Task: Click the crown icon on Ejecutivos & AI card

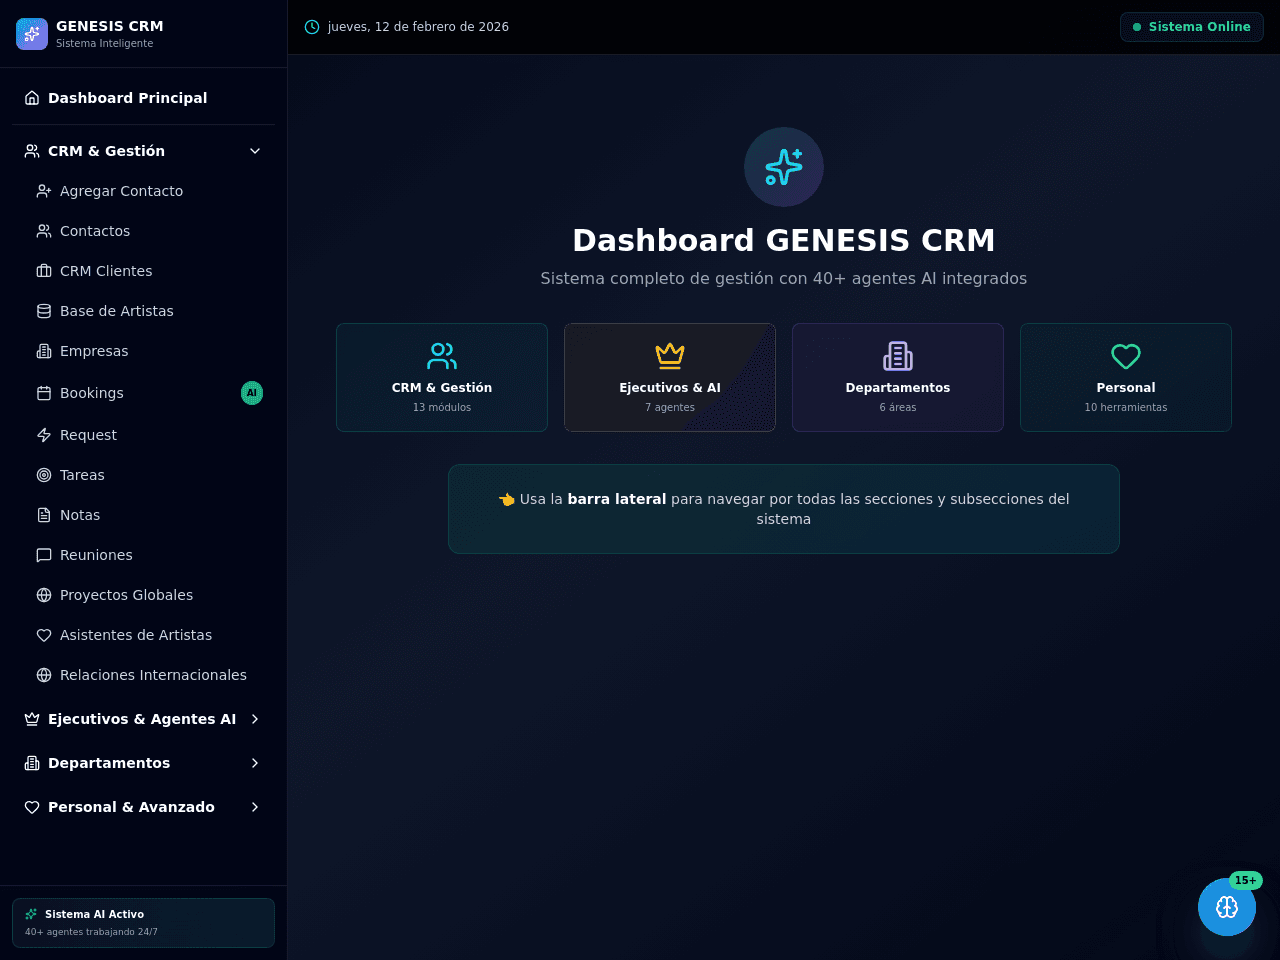Action: (x=670, y=356)
